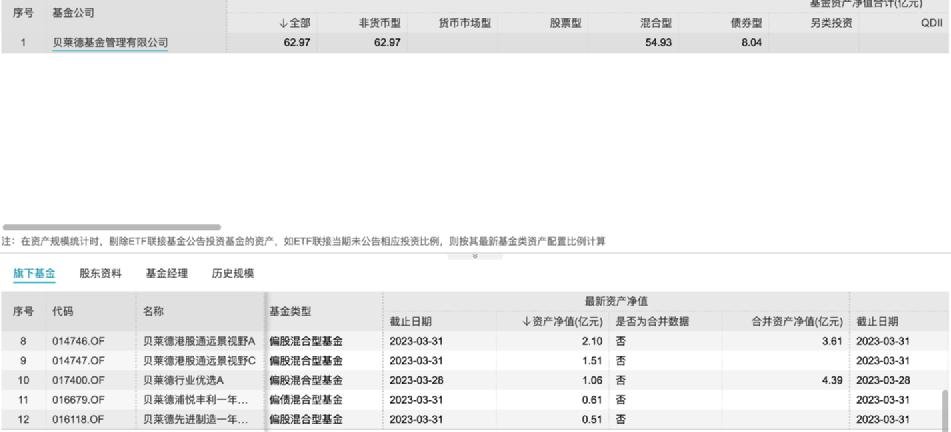951x432 pixels.
Task: Select fund code 014746.OF
Action: pos(78,342)
